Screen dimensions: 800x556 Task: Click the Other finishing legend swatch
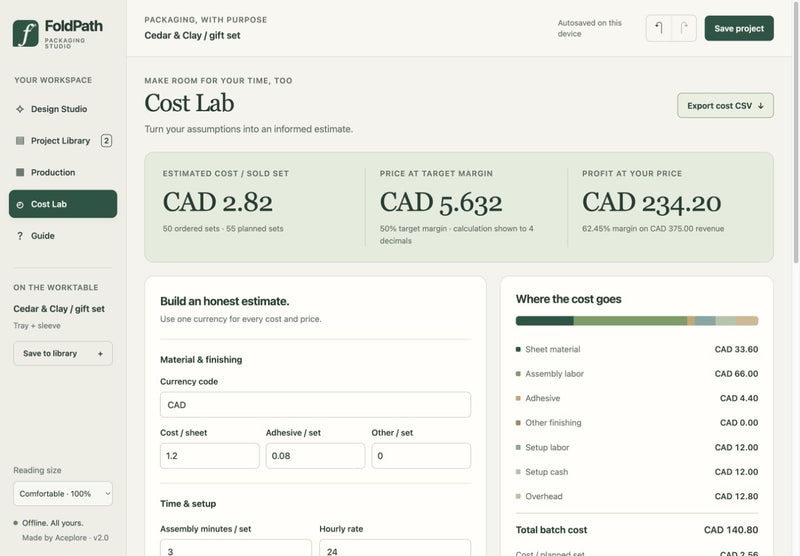[x=518, y=423]
